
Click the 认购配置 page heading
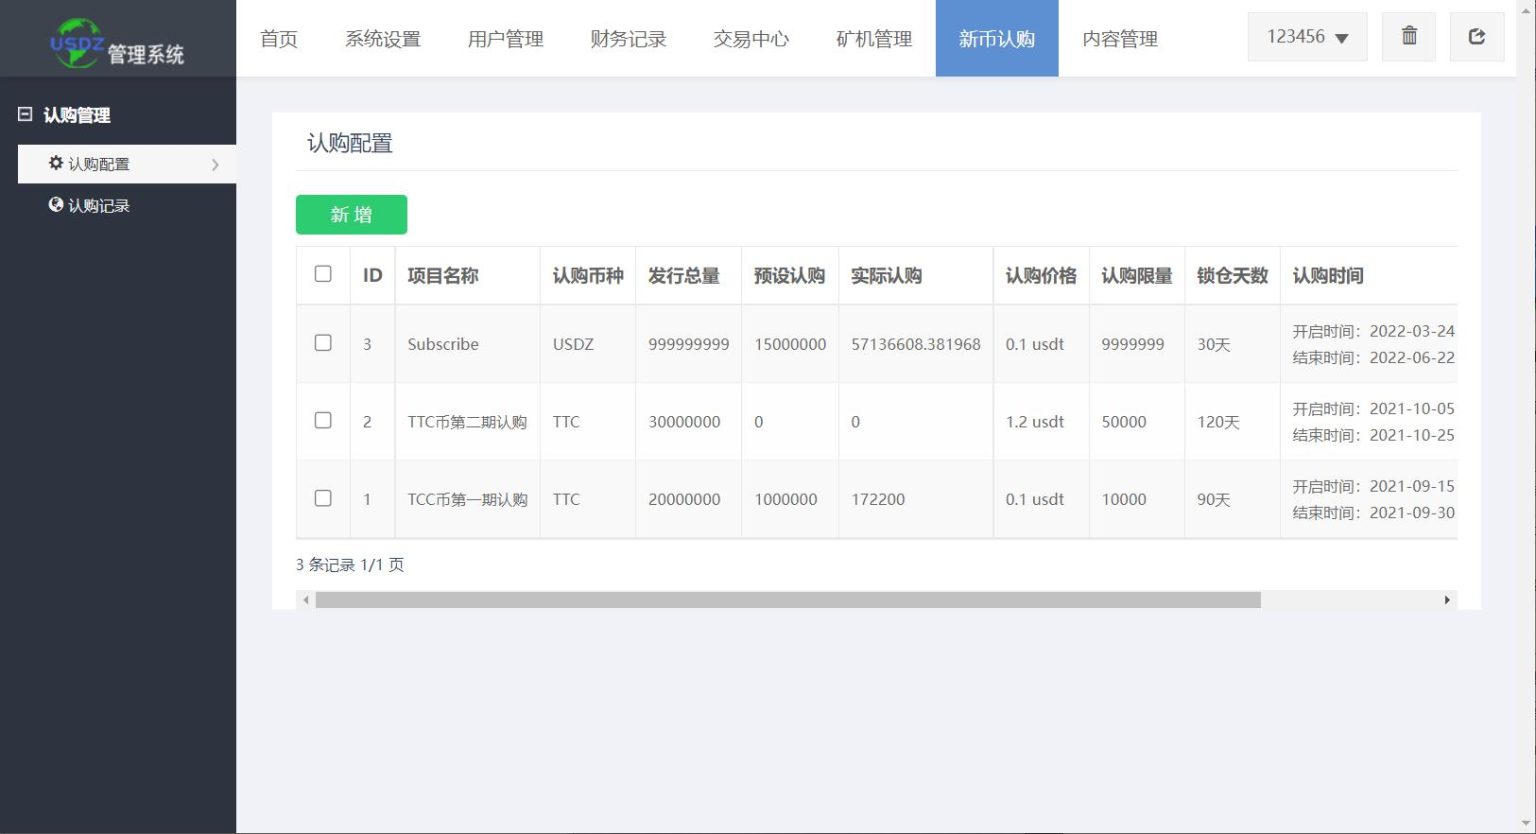(x=350, y=143)
